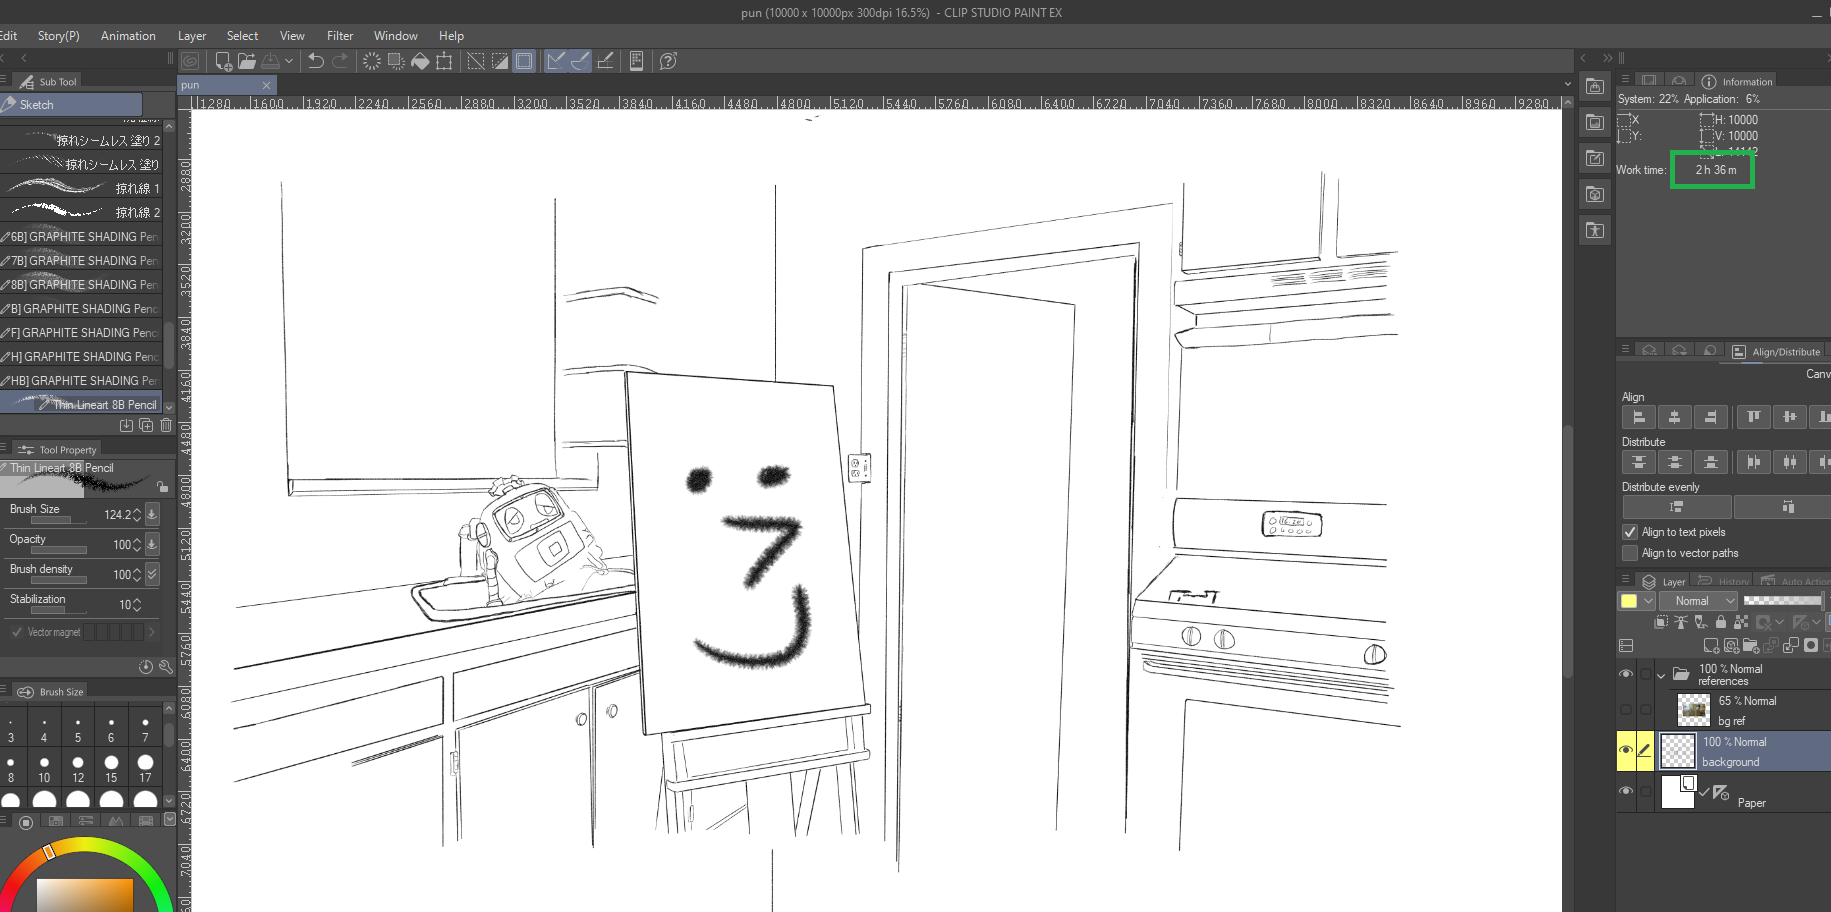
Task: Select the bg ref layer thumbnail
Action: click(x=1693, y=710)
